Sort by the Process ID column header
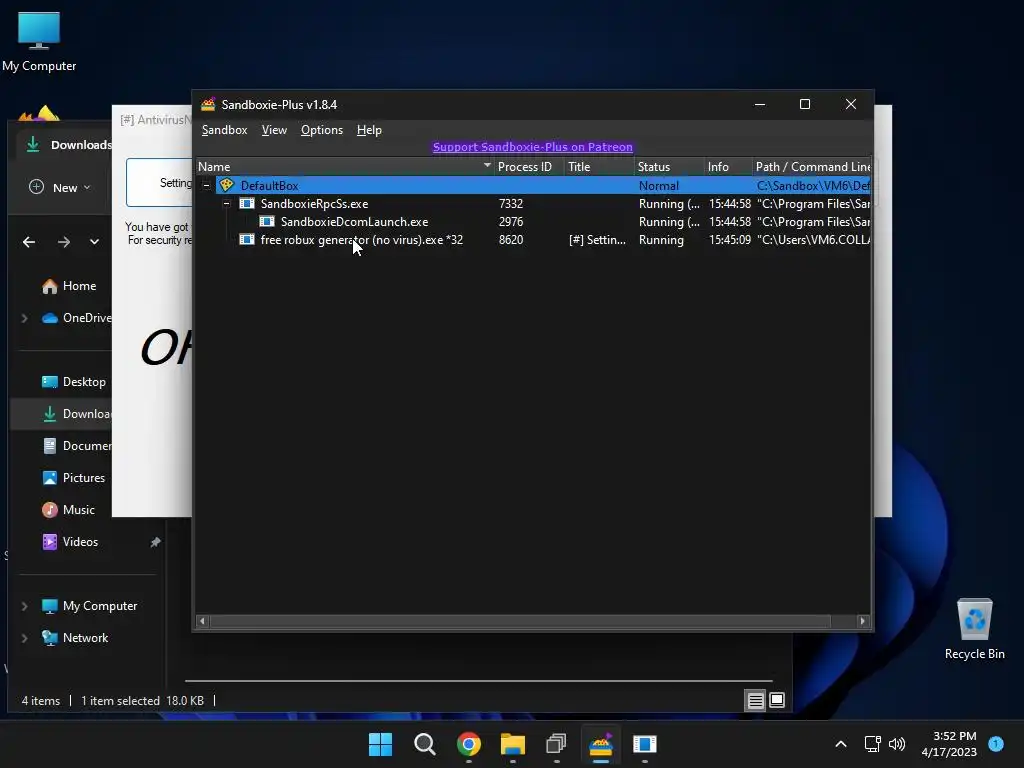Screen dimensions: 1024x768 coord(529,167)
